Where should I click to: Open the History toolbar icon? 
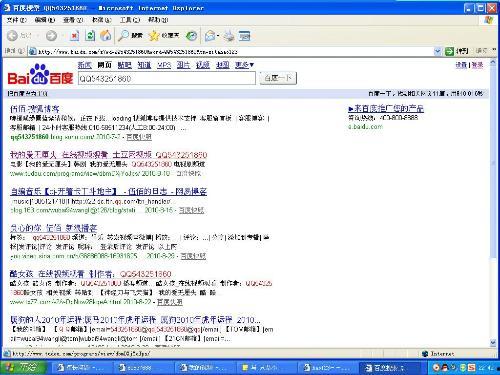[191, 35]
